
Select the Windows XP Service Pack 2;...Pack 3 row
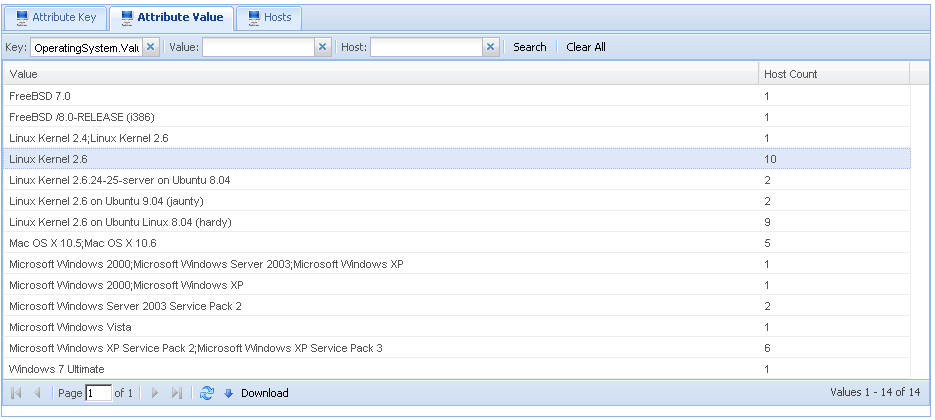click(457, 348)
